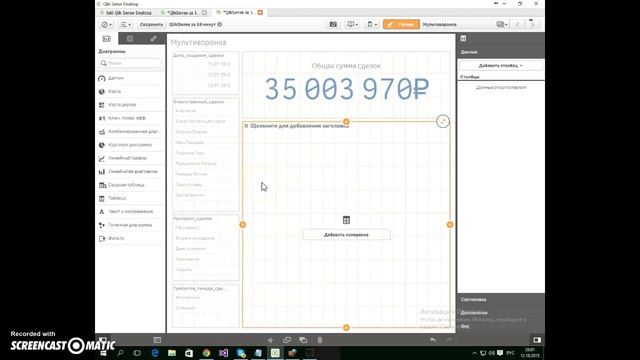Click the bottom orange resize handle
The height and width of the screenshot is (360, 640).
[346, 327]
